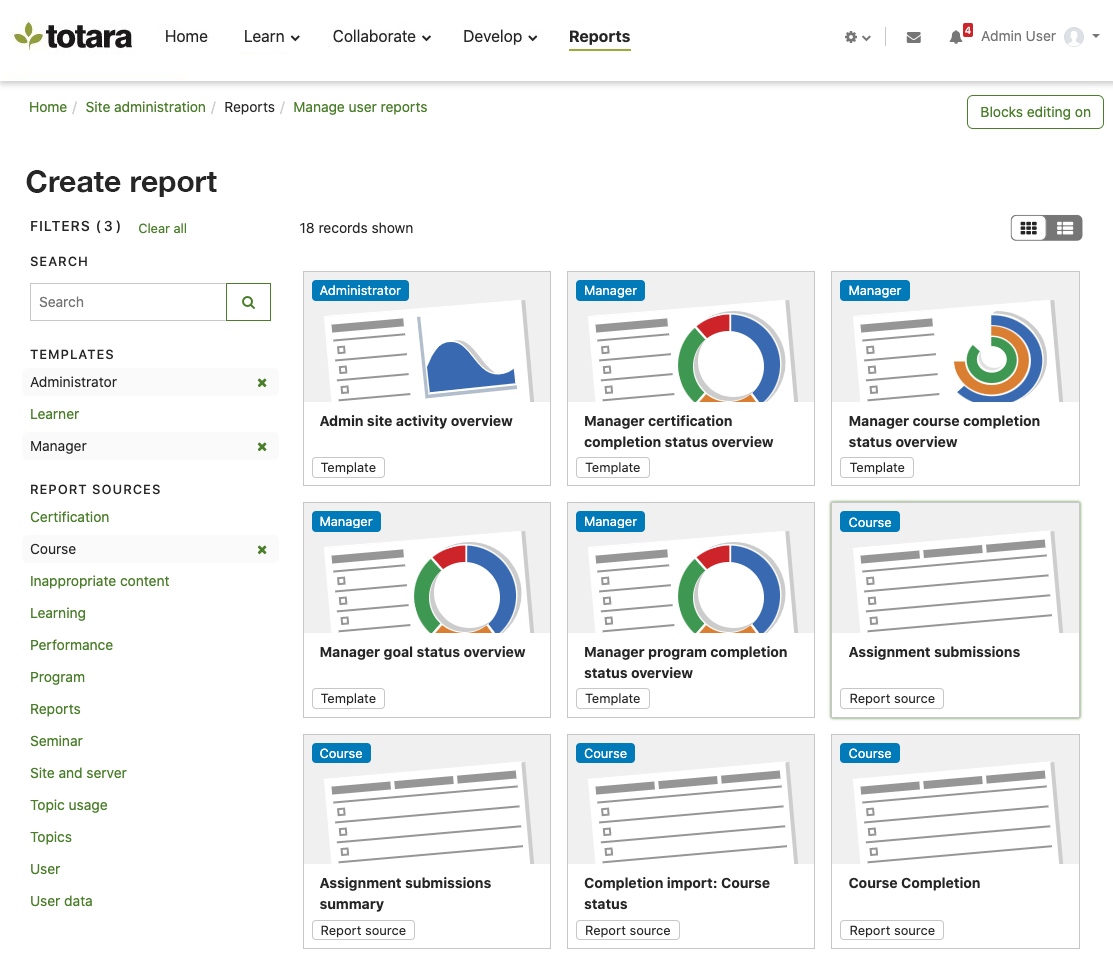Click the Totara logo
Image resolution: width=1113 pixels, height=961 pixels.
click(73, 37)
